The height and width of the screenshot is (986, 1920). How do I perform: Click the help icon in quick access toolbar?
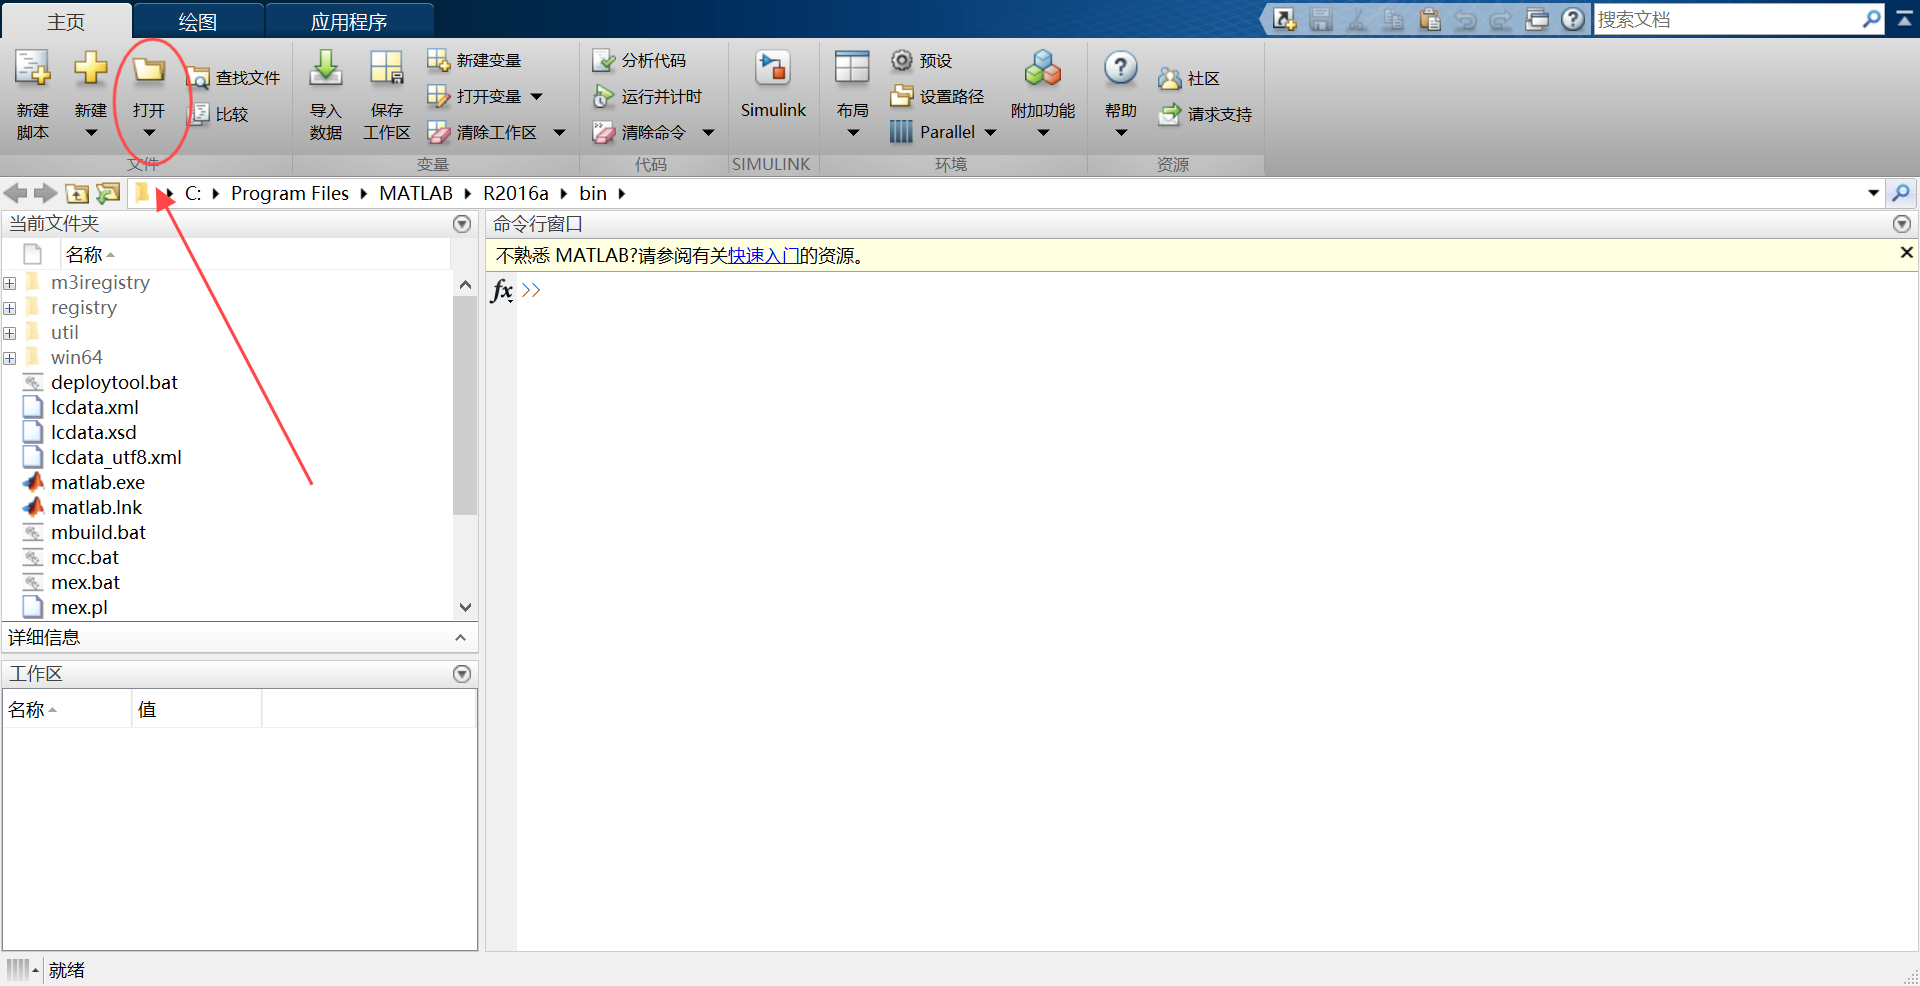pos(1573,19)
